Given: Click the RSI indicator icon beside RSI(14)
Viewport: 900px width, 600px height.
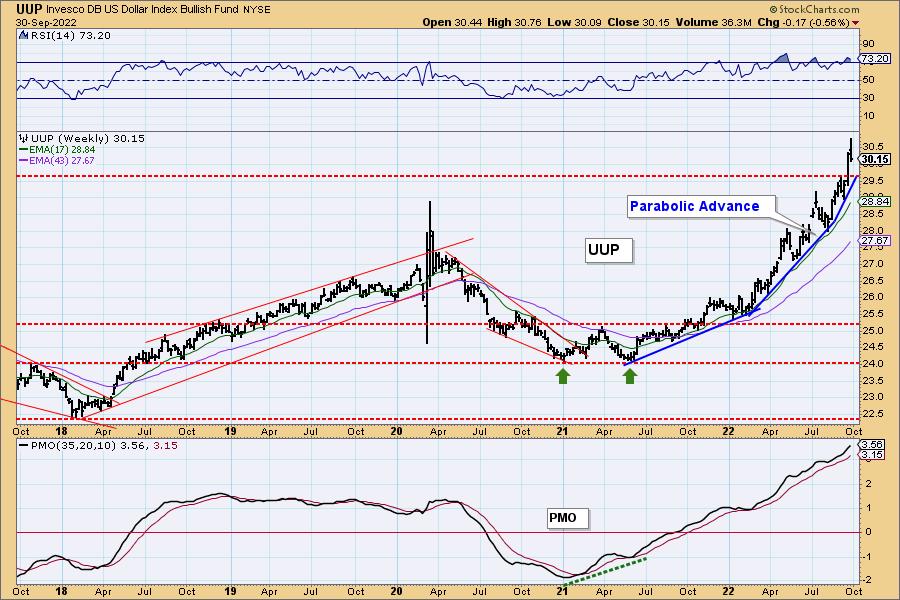Looking at the screenshot, I should click(x=23, y=35).
